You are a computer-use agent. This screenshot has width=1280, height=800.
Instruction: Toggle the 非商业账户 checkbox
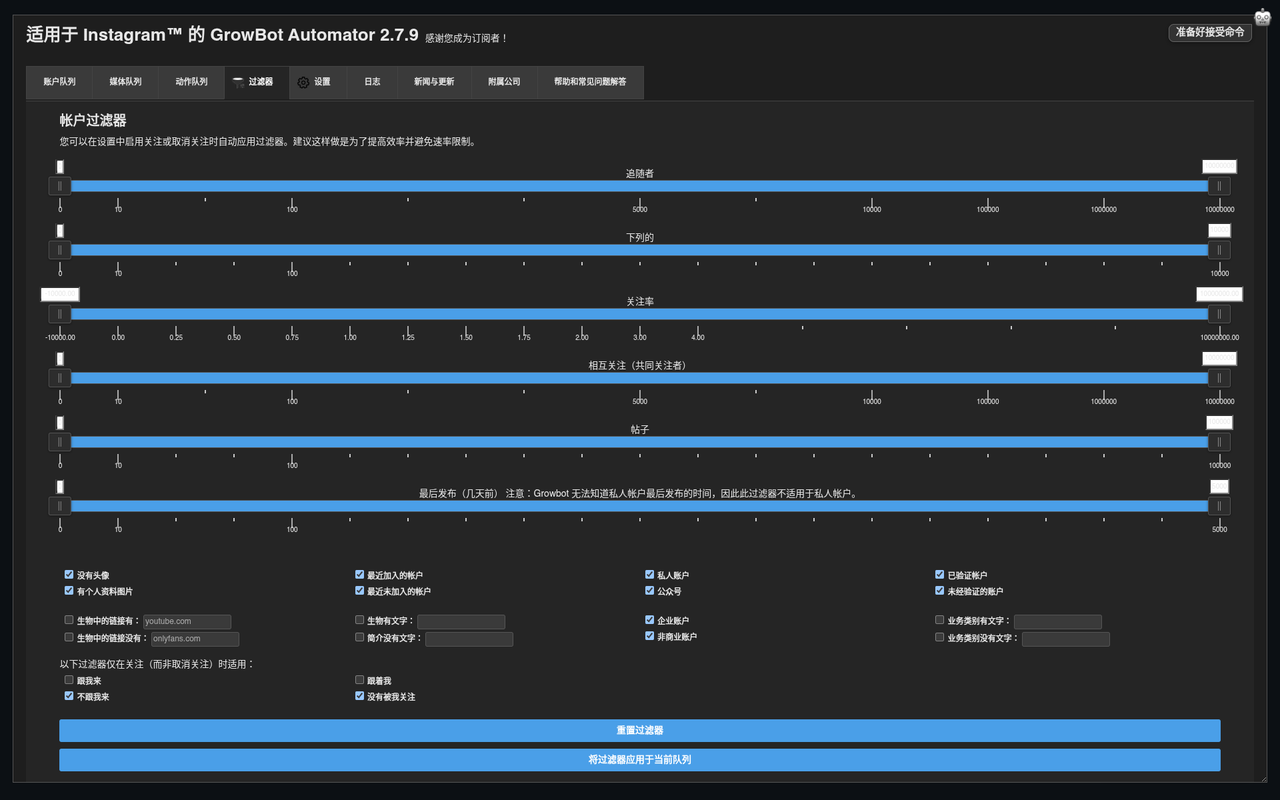(x=650, y=636)
